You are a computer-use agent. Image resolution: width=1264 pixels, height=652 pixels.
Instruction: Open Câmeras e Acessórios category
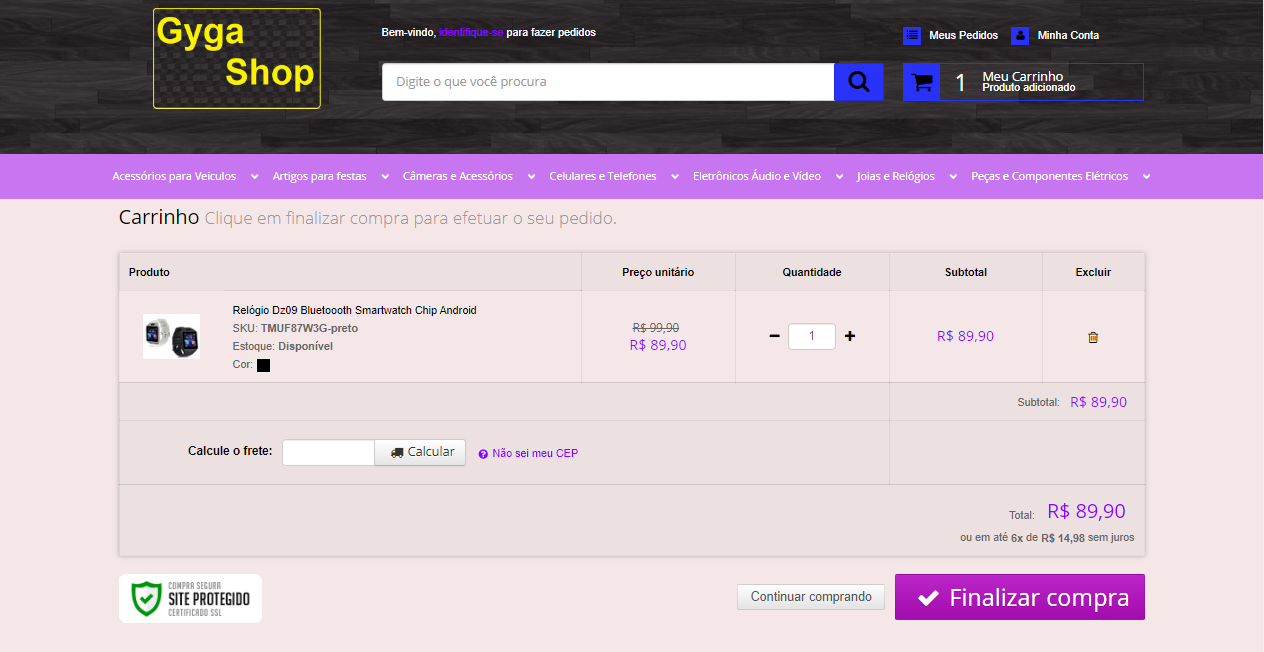click(457, 177)
